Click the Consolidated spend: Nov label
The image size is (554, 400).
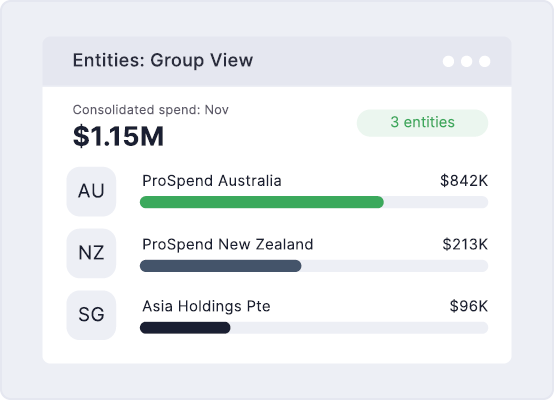click(151, 110)
